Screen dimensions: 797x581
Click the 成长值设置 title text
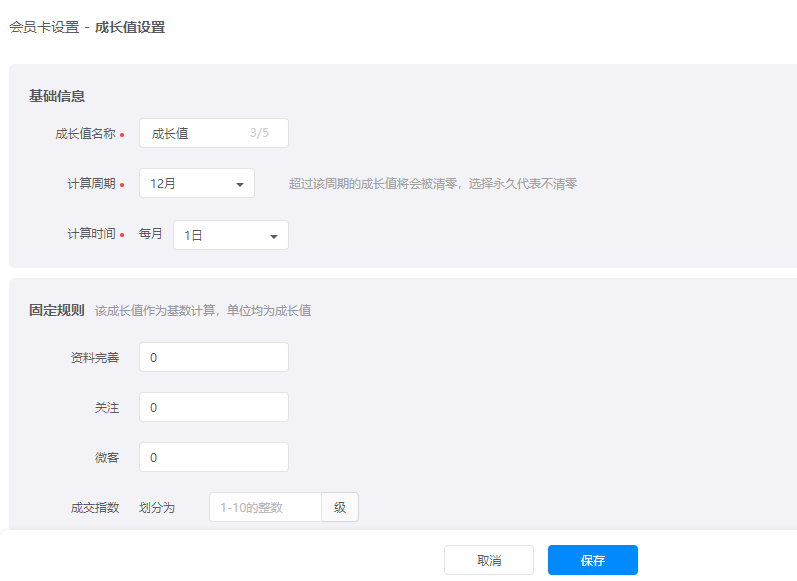[x=130, y=27]
